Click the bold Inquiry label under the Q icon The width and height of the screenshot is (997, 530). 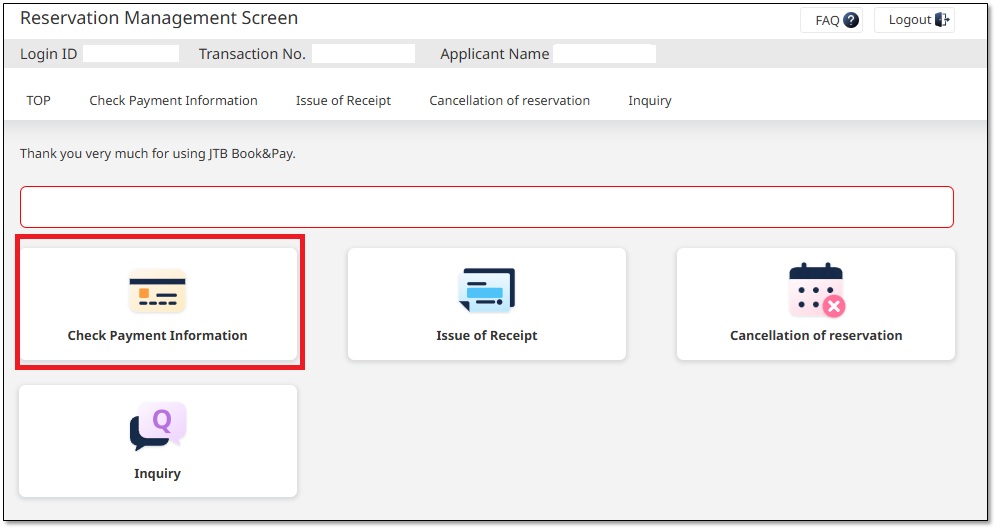coord(157,473)
